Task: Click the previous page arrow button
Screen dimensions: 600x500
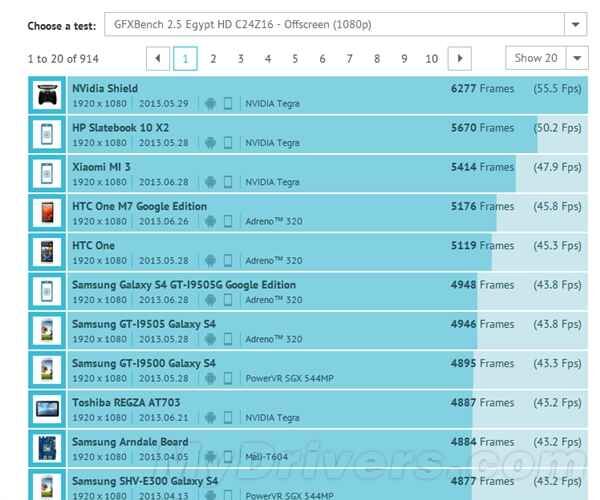Action: [x=158, y=59]
